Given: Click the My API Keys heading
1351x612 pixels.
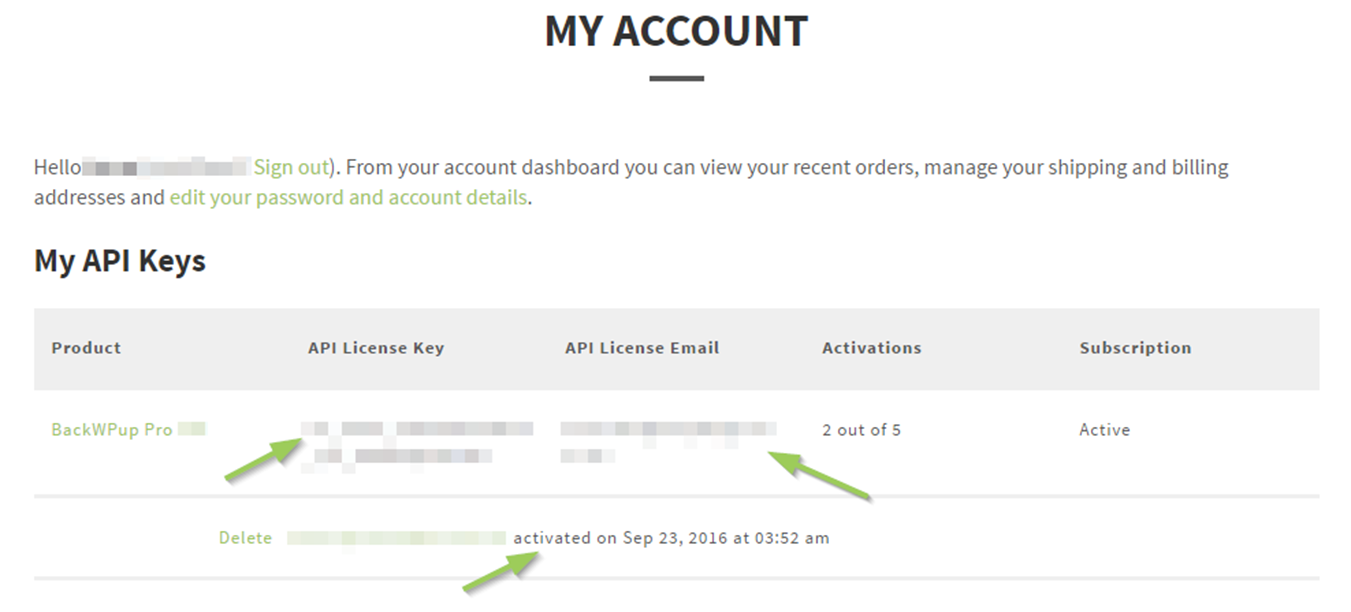Looking at the screenshot, I should tap(120, 261).
